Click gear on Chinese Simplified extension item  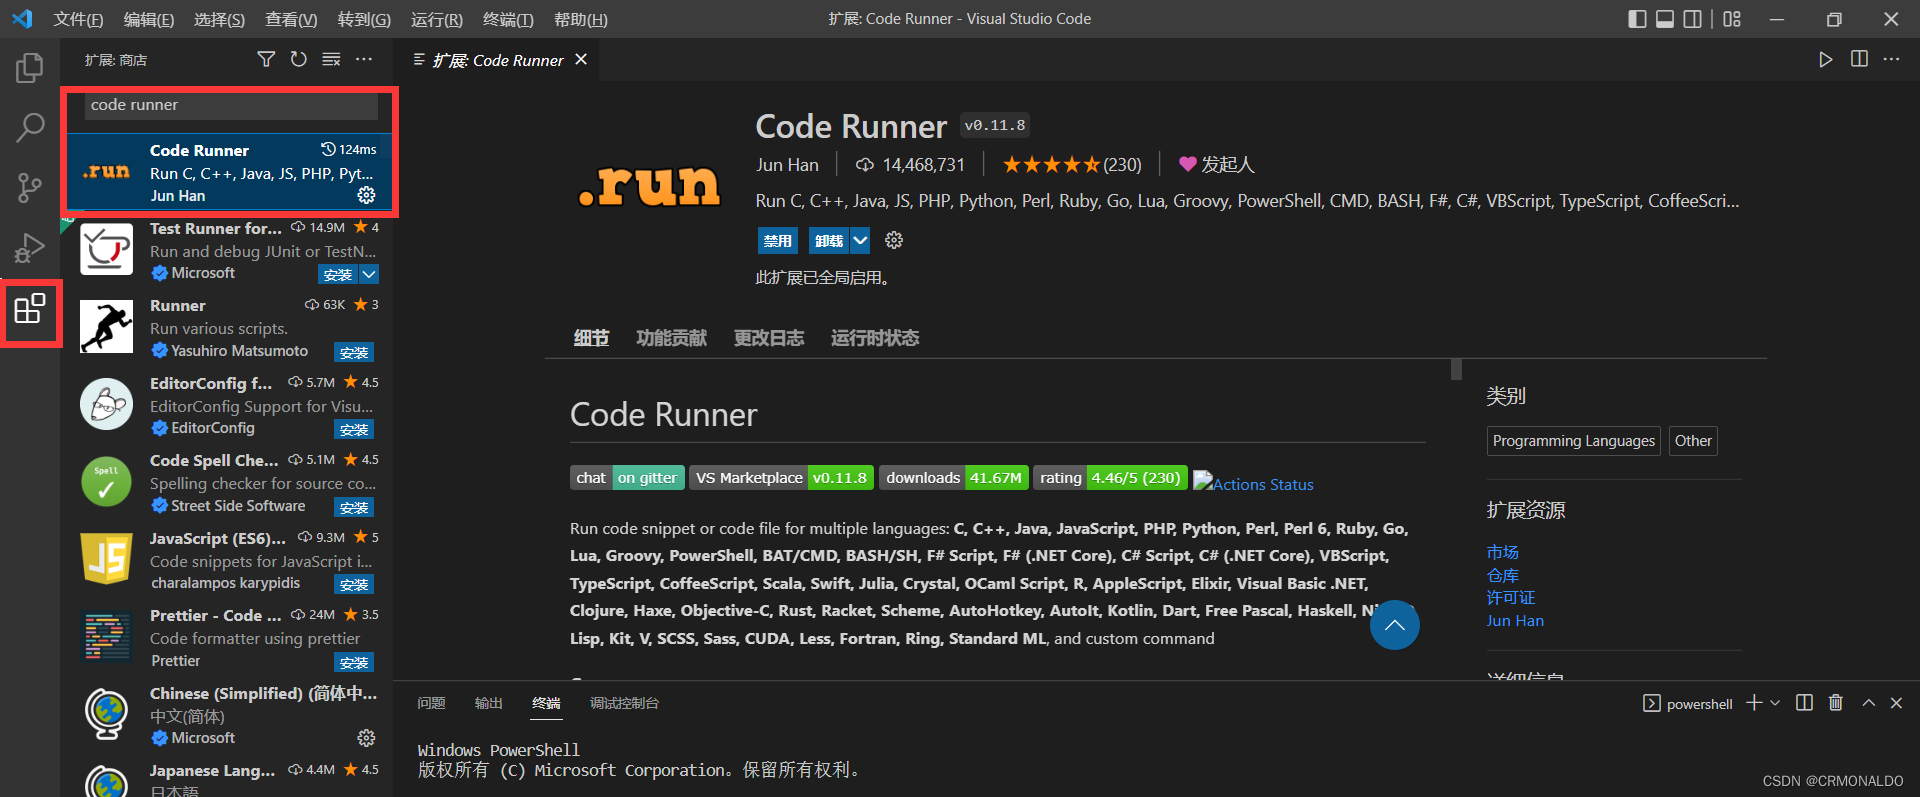pos(367,738)
